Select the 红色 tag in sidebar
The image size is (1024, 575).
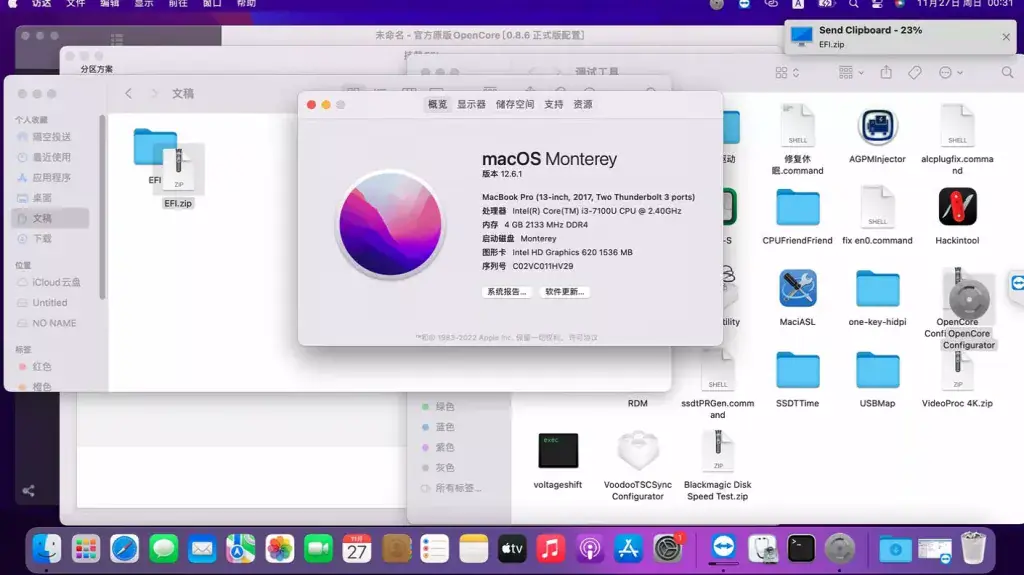click(x=41, y=367)
